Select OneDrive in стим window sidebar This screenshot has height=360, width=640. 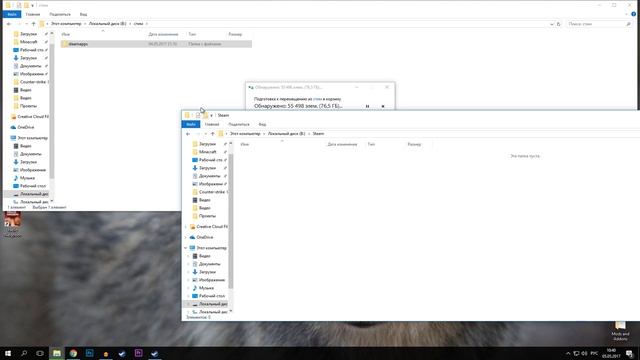pyautogui.click(x=26, y=127)
